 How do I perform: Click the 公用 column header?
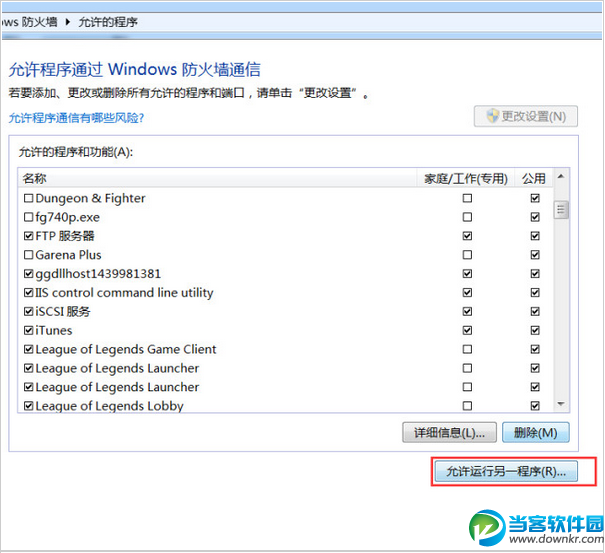coord(534,178)
